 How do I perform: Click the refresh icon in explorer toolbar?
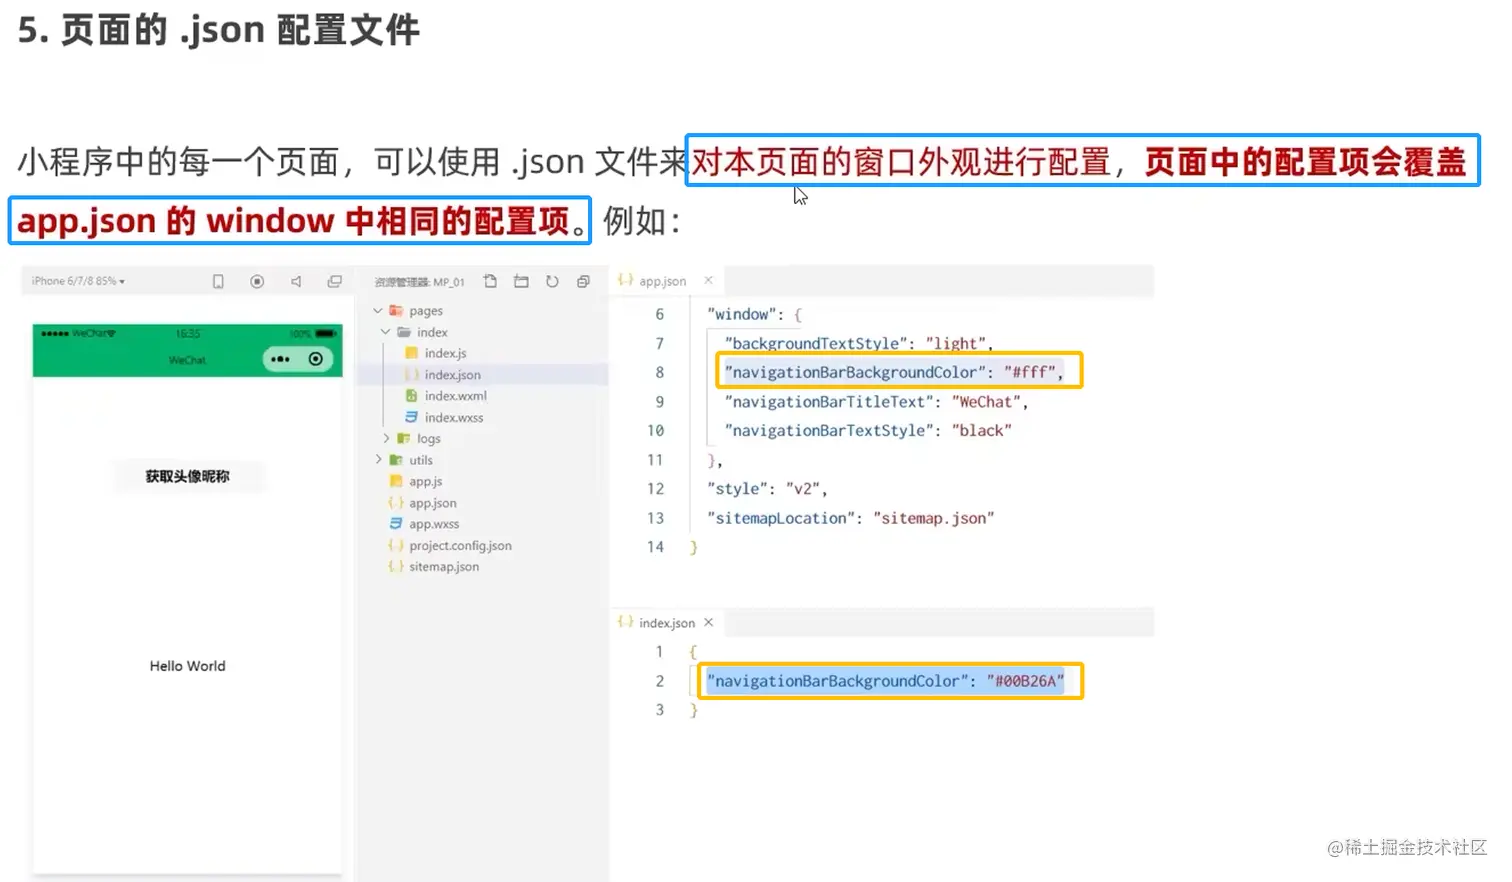coord(552,282)
